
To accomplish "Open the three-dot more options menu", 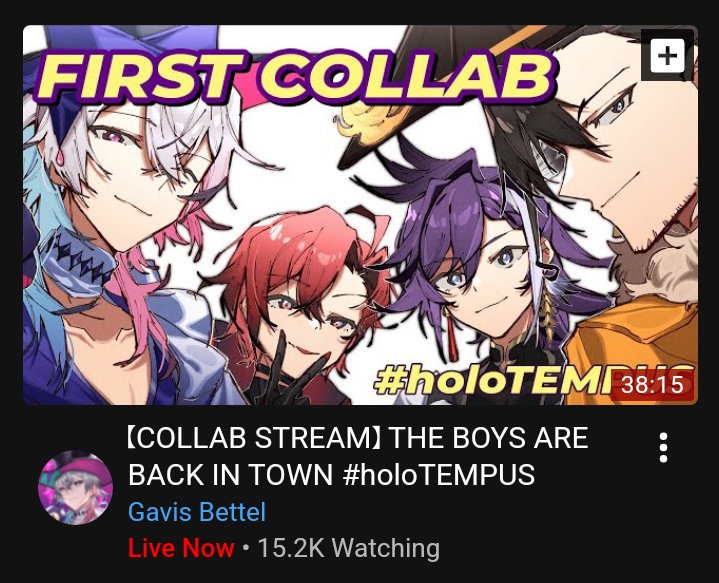I will pyautogui.click(x=663, y=447).
